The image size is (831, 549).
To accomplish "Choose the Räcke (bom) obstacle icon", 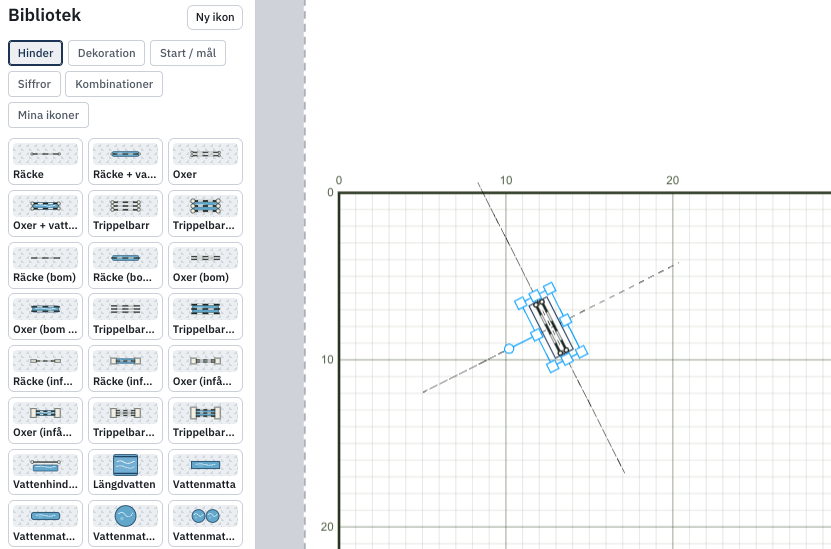I will click(46, 265).
